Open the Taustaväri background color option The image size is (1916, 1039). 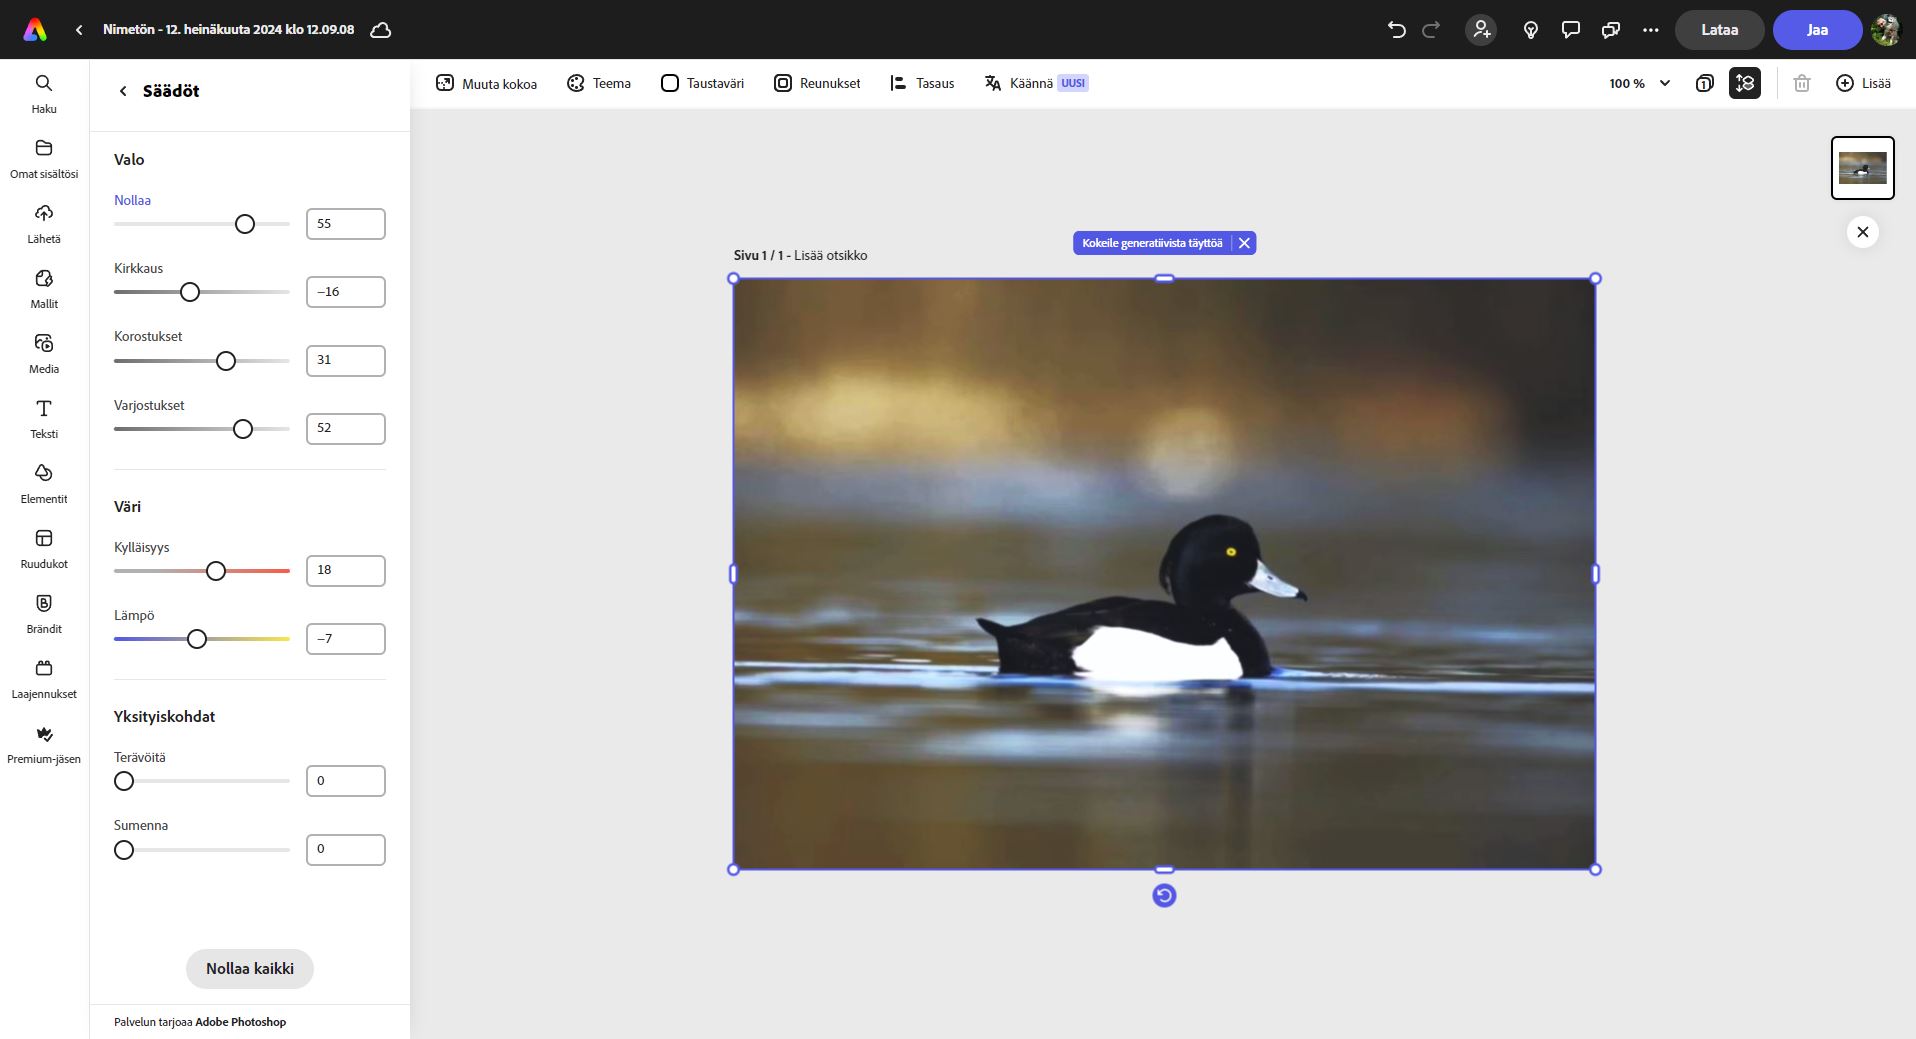pos(702,83)
